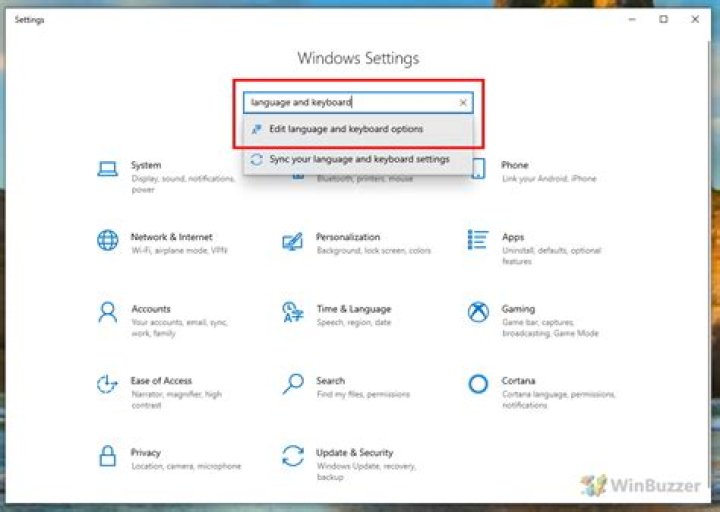The height and width of the screenshot is (512, 720).
Task: Click the Network & Internet globe icon
Action: [x=107, y=240]
